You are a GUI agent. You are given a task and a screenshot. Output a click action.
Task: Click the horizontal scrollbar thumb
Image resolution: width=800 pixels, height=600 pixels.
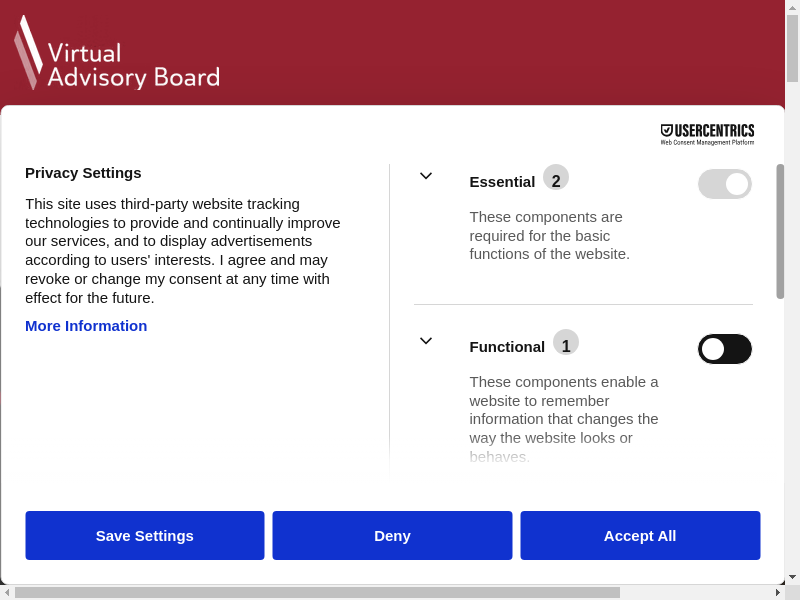317,592
